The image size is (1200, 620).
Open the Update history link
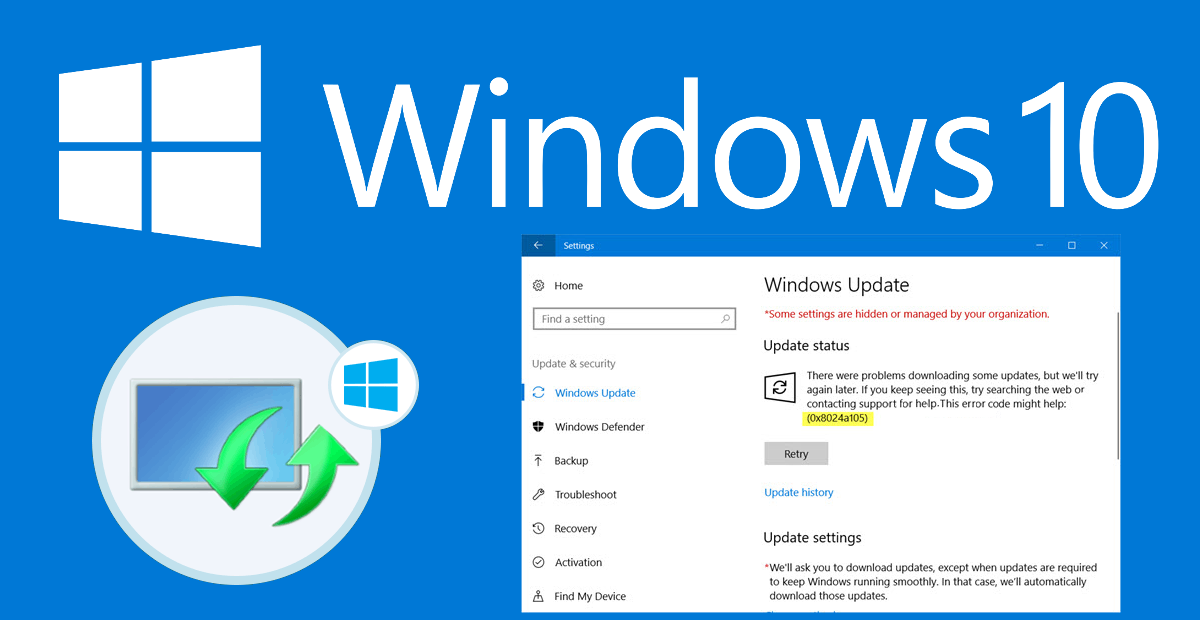[798, 492]
